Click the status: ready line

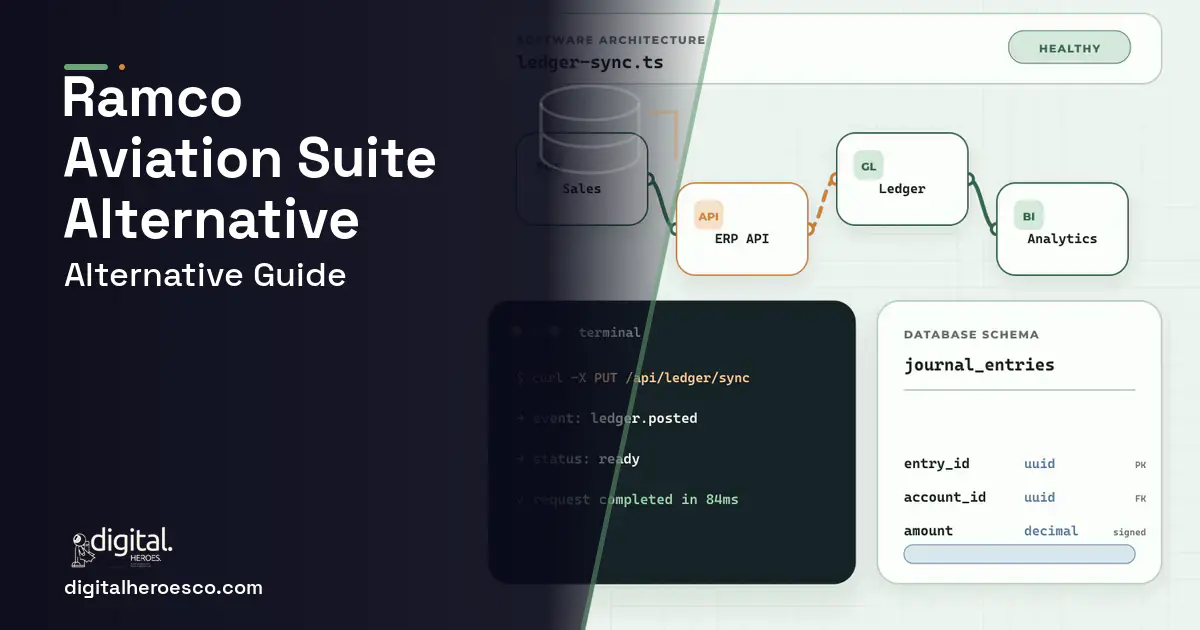pyautogui.click(x=577, y=459)
